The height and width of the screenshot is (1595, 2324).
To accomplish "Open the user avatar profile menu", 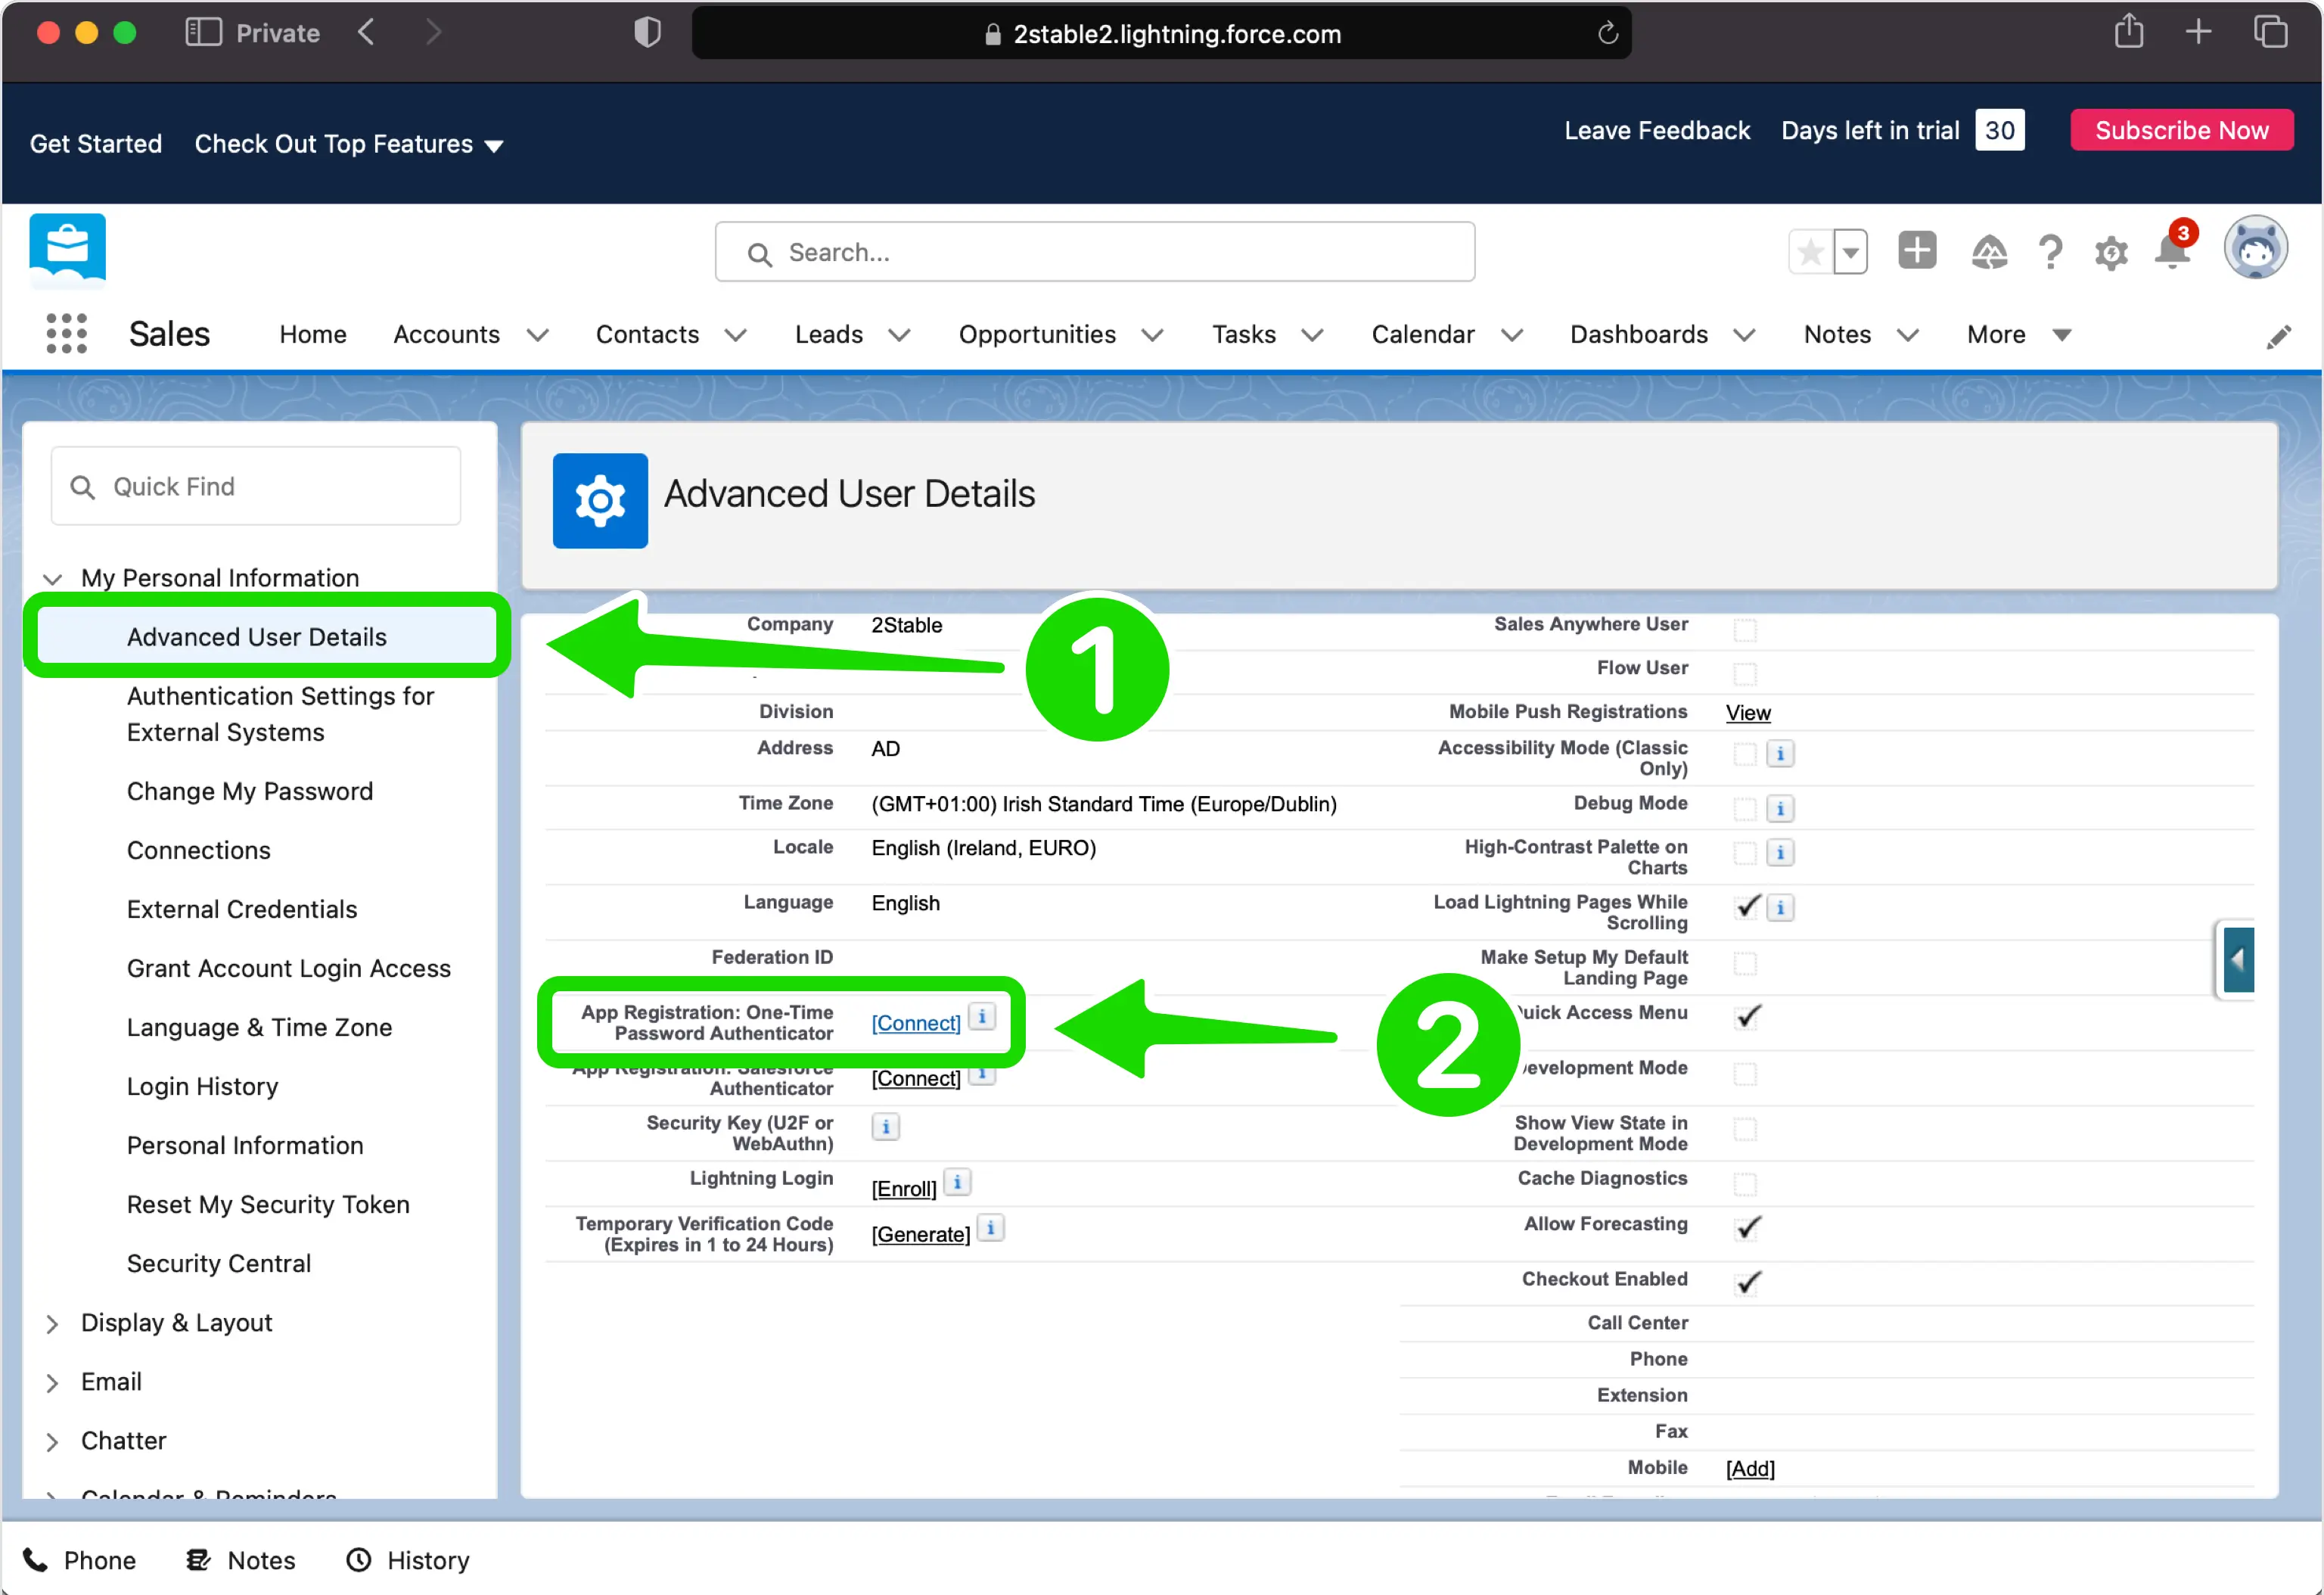I will (x=2255, y=248).
